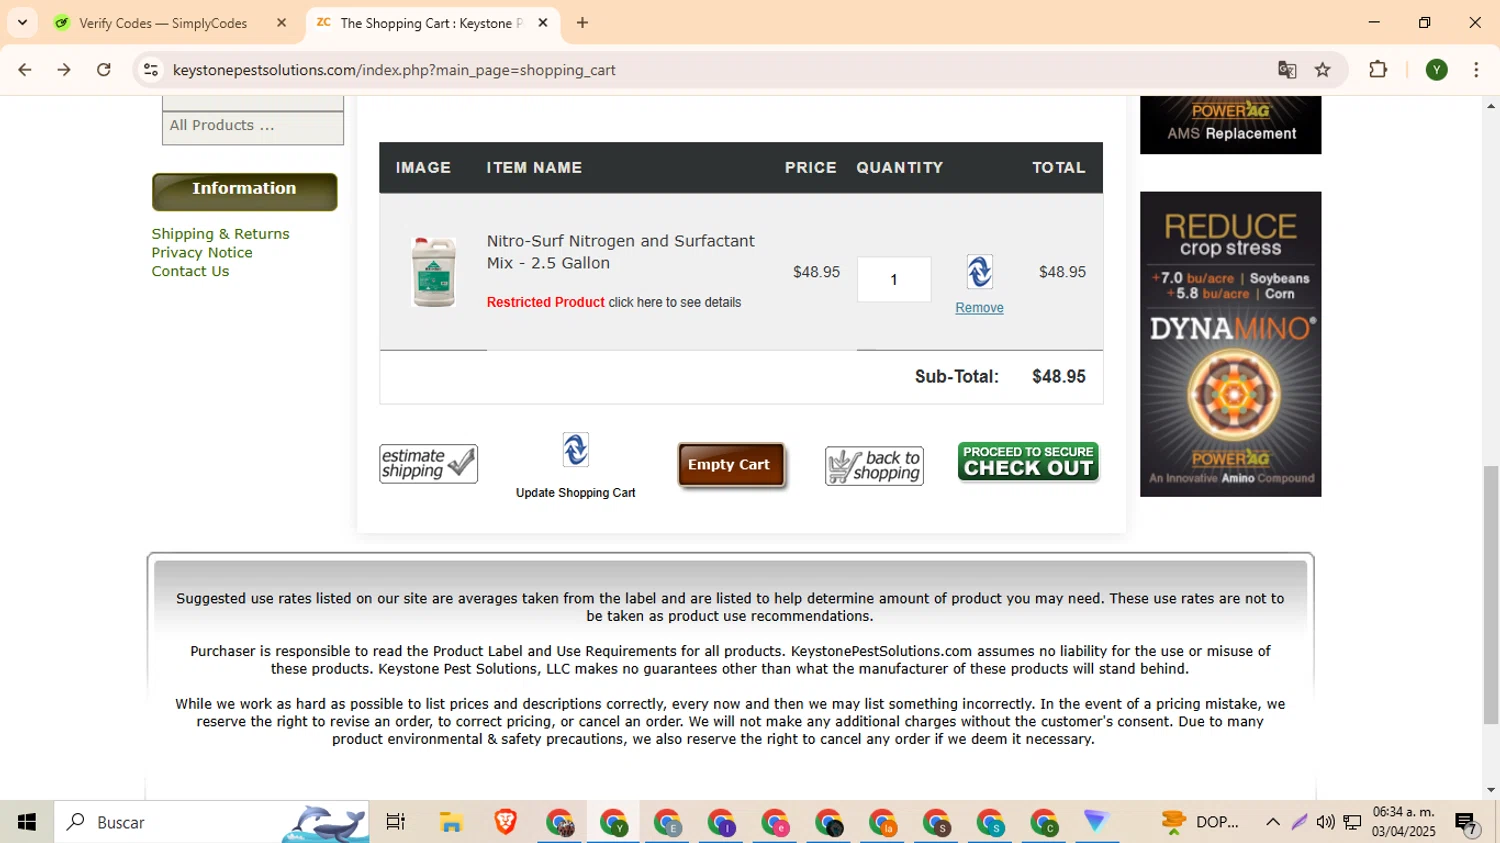The width and height of the screenshot is (1500, 843).
Task: Go back to previous page
Action: (25, 70)
